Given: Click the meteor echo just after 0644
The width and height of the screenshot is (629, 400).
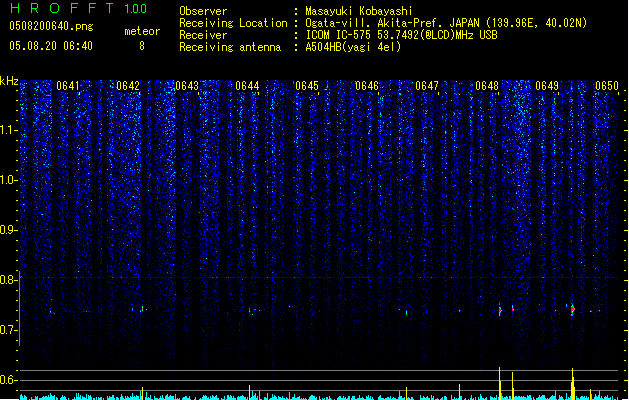Looking at the screenshot, I should pyautogui.click(x=250, y=311).
